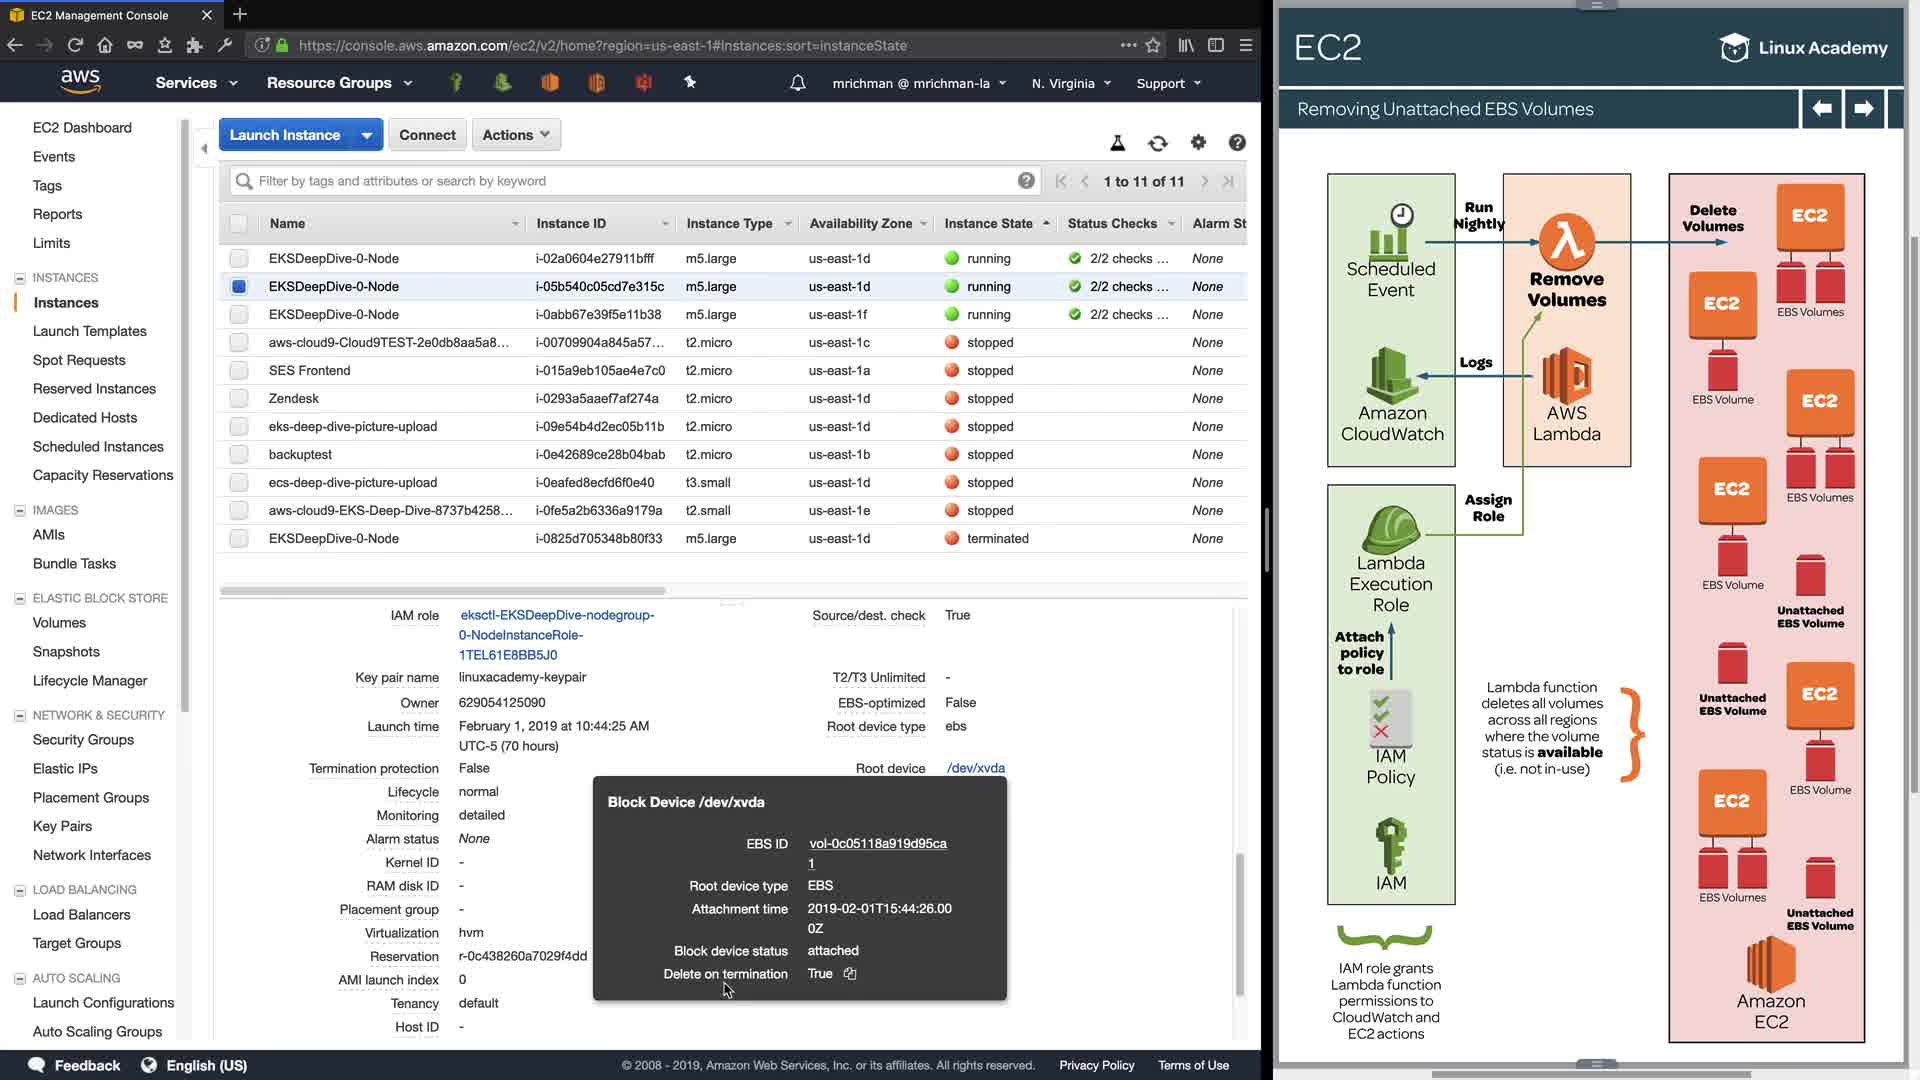Open the Actions dropdown

click(x=516, y=135)
